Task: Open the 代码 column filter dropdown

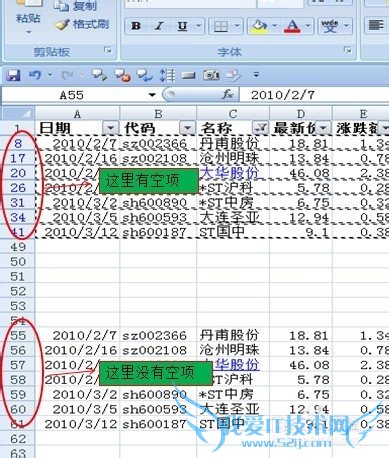Action: (x=188, y=128)
